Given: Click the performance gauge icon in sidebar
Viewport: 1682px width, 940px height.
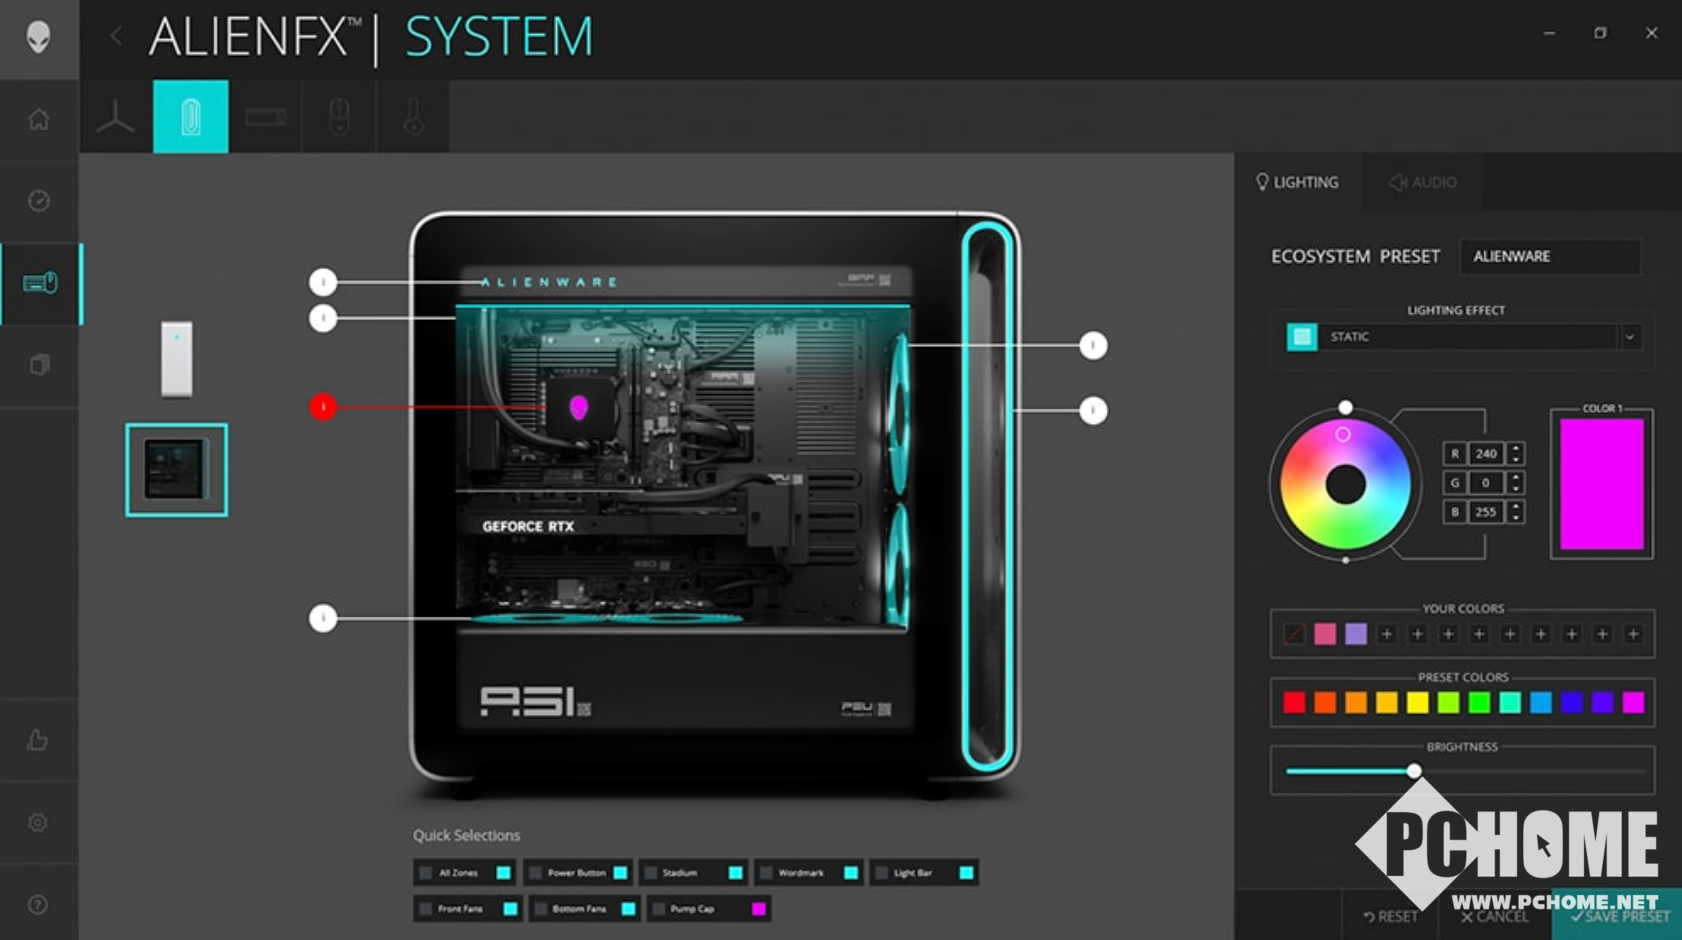Looking at the screenshot, I should [x=38, y=201].
